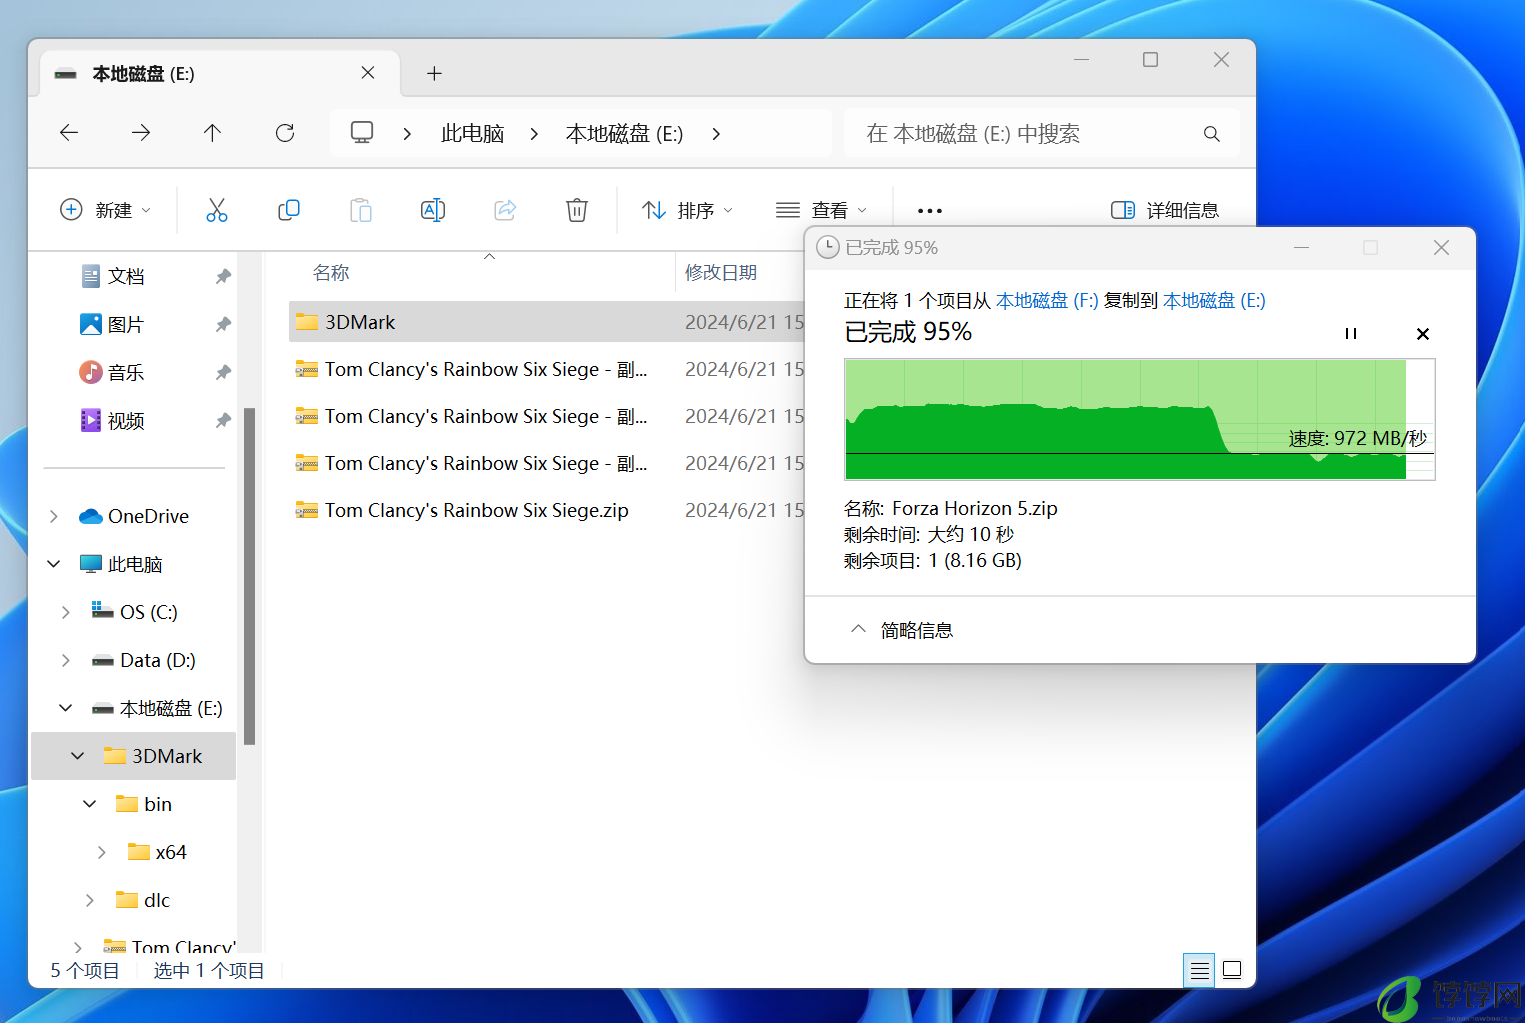Open the 查看 view menu
This screenshot has height=1023, width=1525.
(x=821, y=210)
